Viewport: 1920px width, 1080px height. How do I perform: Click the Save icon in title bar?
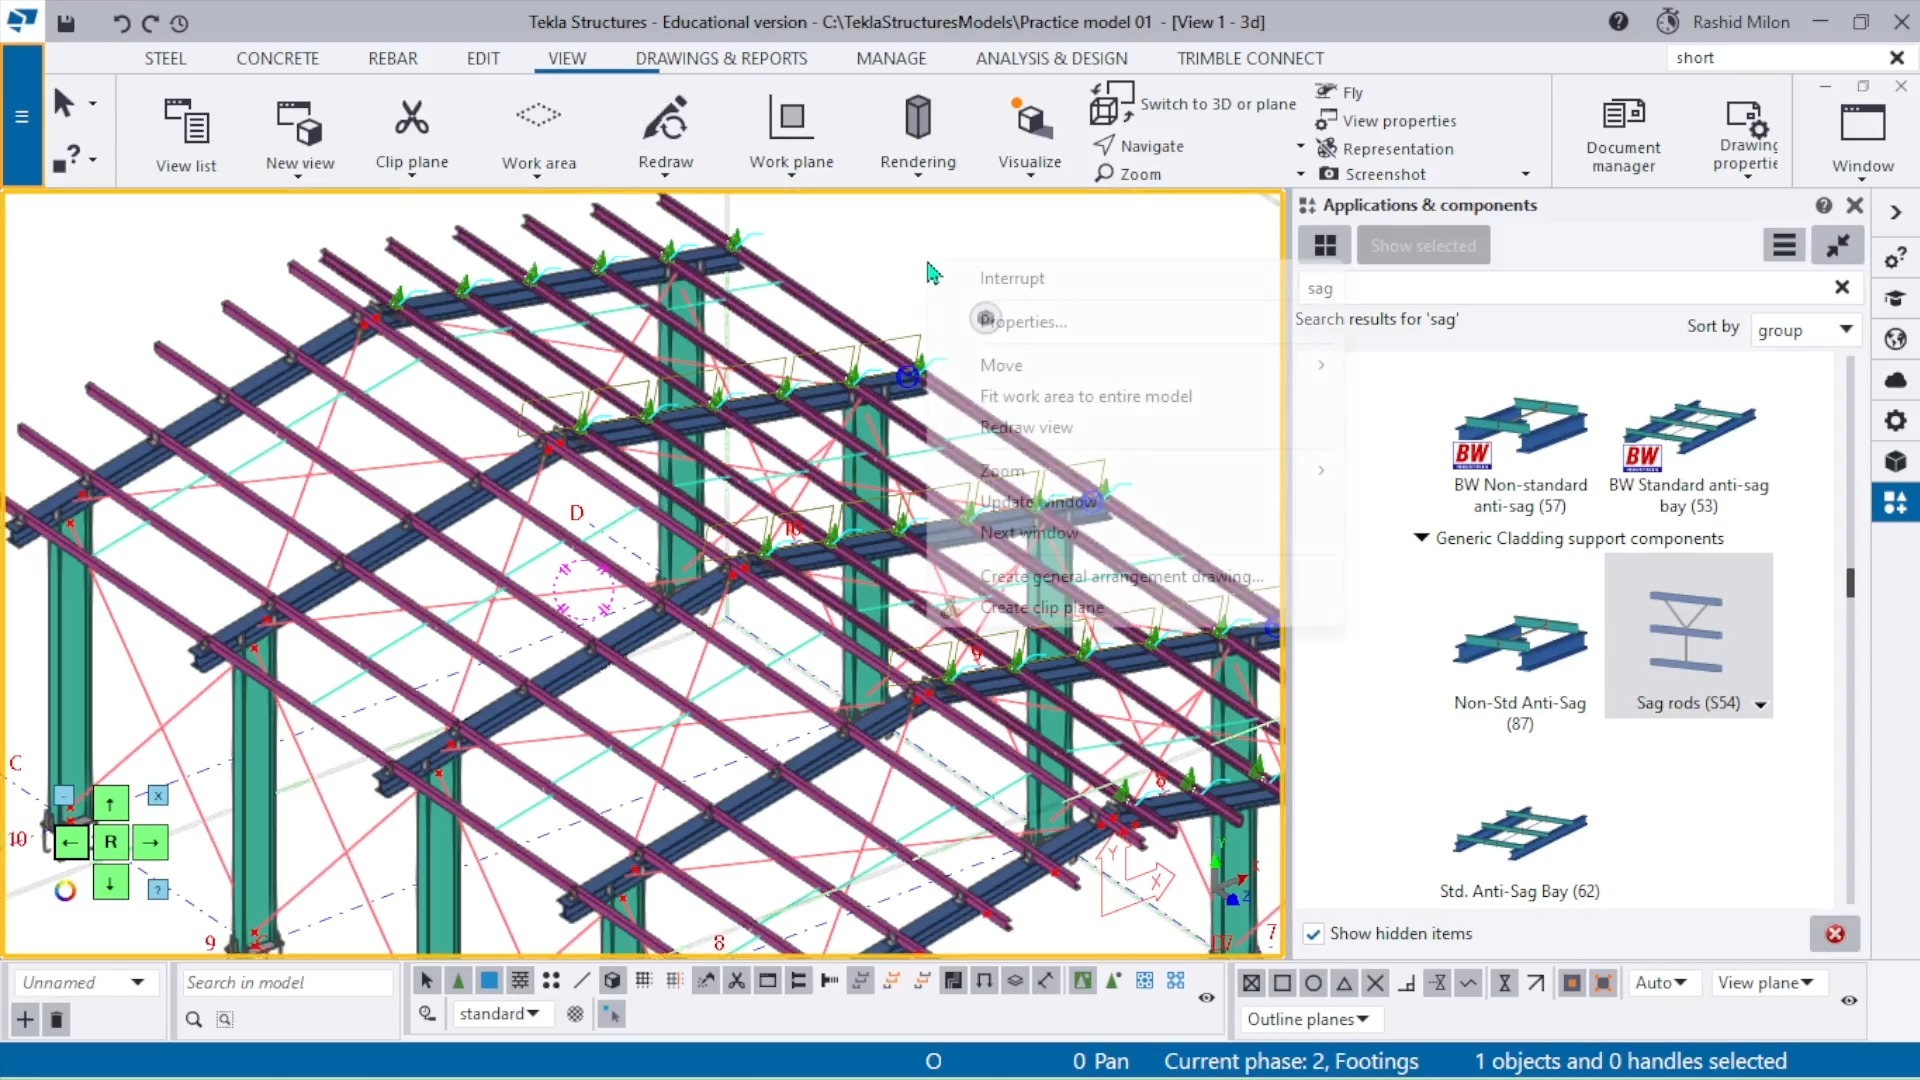(66, 23)
